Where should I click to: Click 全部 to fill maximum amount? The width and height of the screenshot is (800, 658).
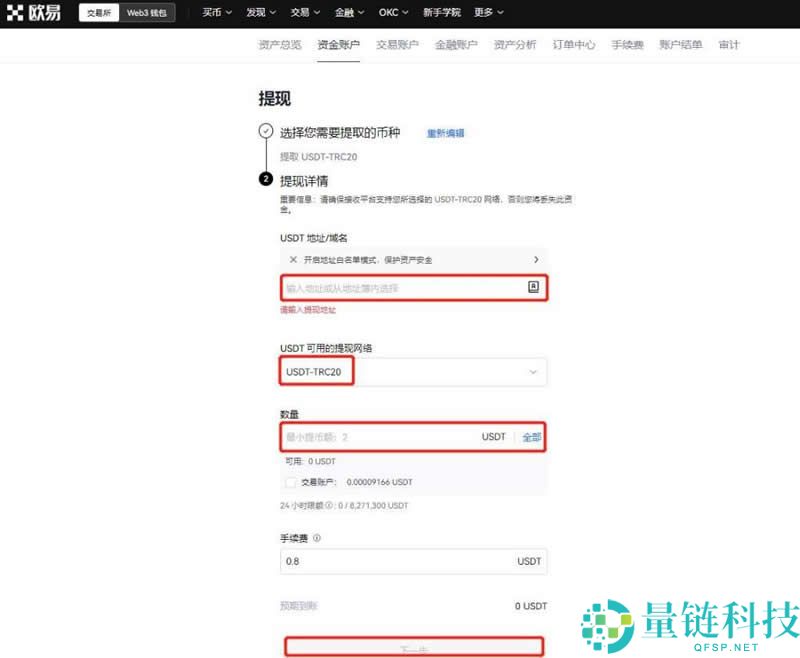(533, 437)
